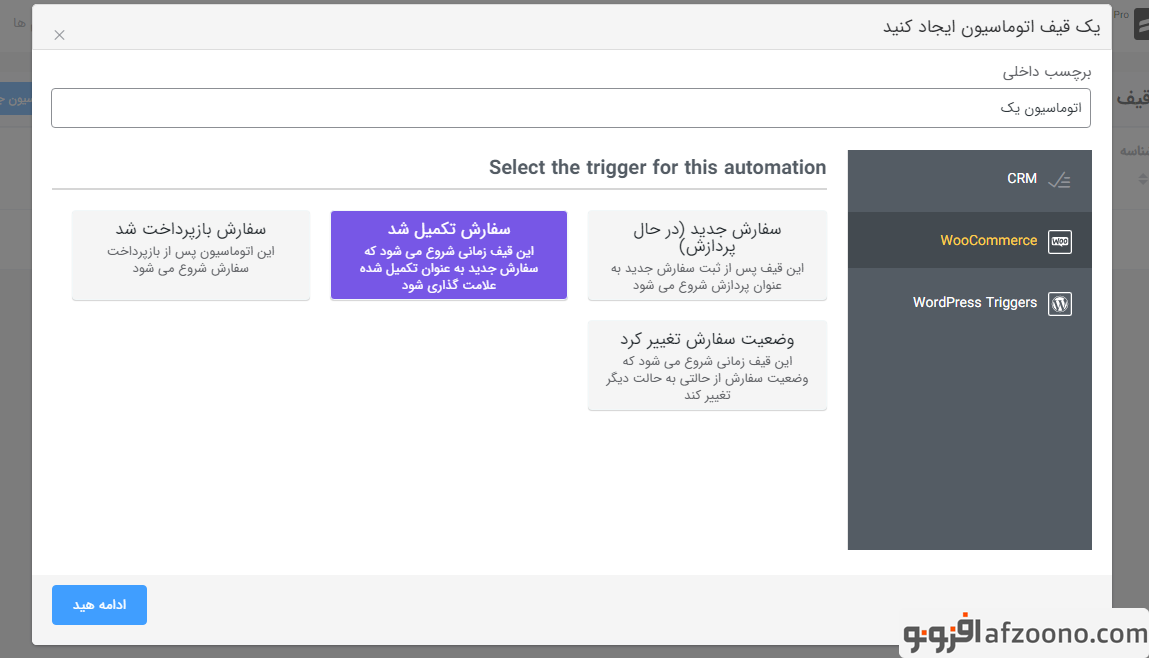The image size is (1149, 658).
Task: Click the 'برچسب داخلی' field label
Action: point(1047,72)
